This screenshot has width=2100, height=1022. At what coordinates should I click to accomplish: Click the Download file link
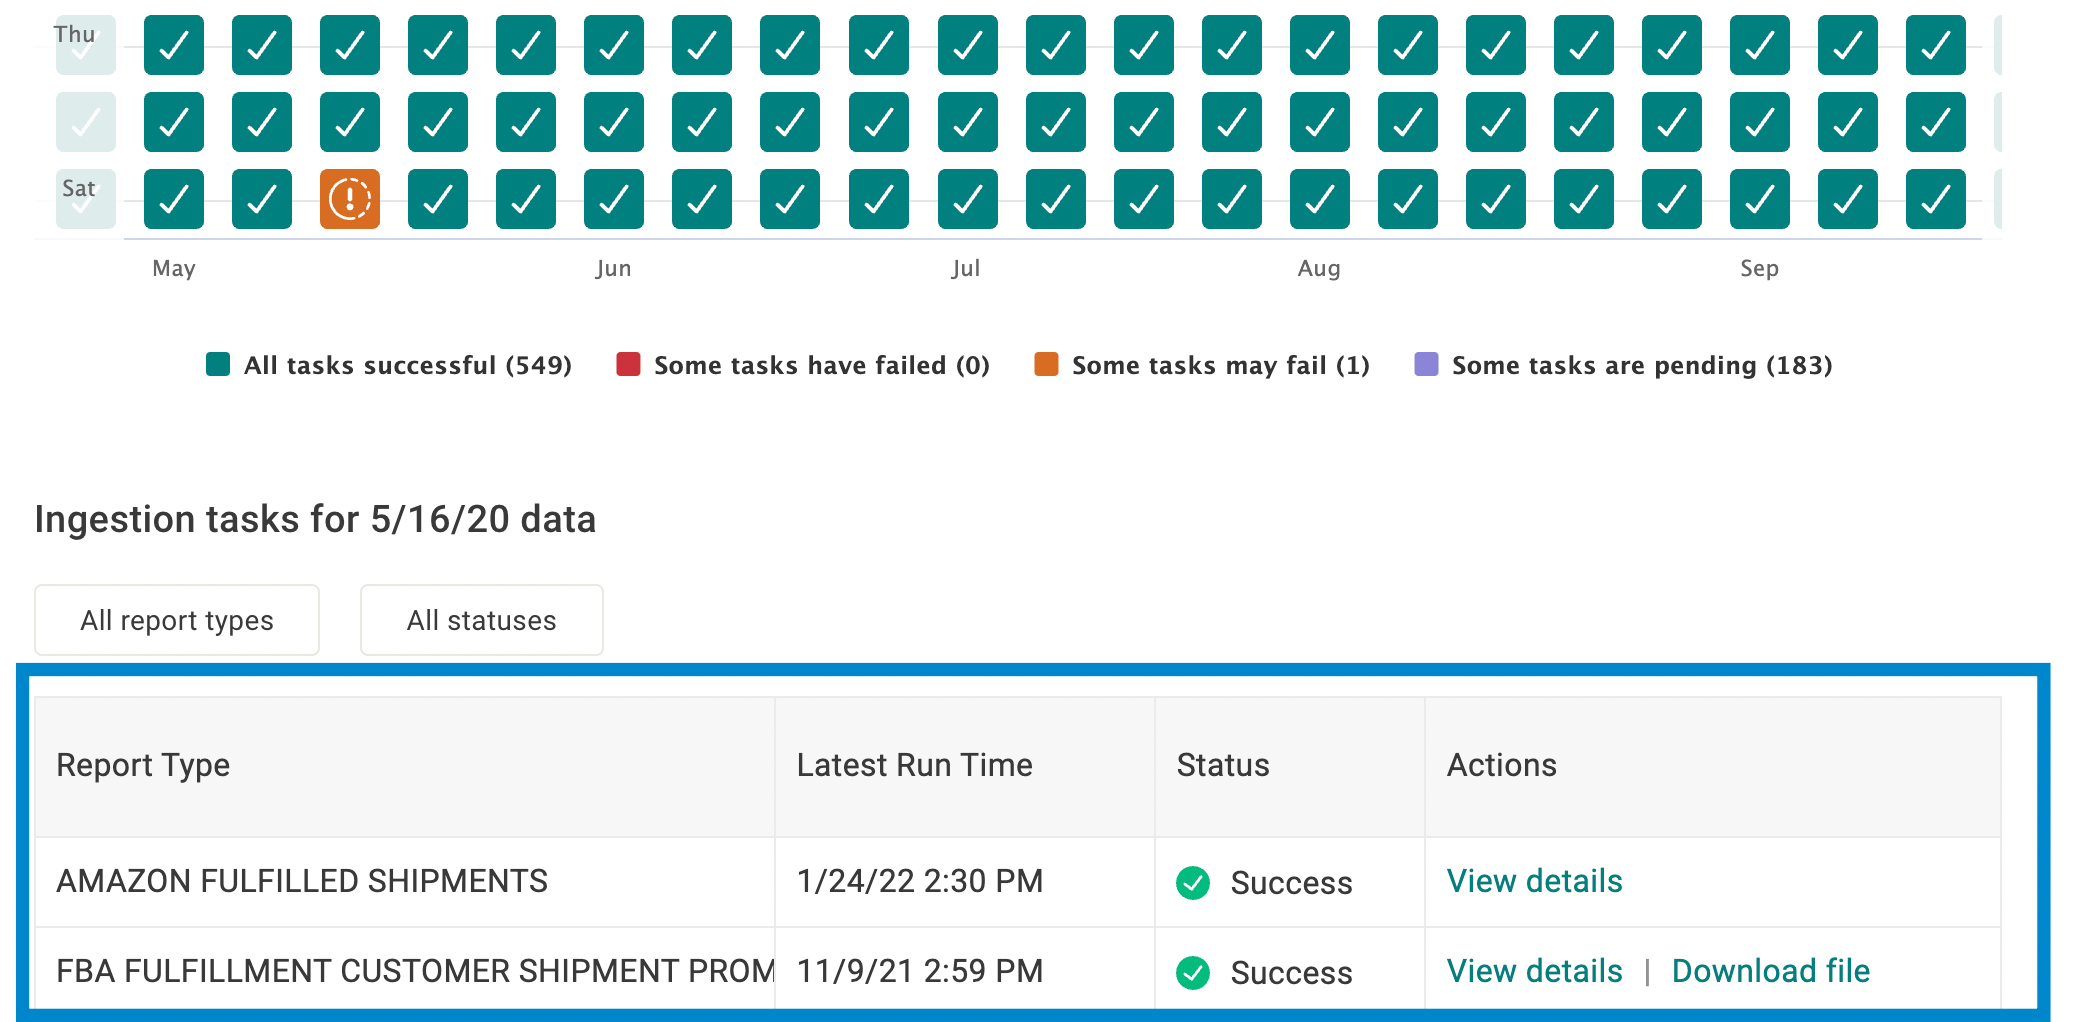[x=1770, y=971]
